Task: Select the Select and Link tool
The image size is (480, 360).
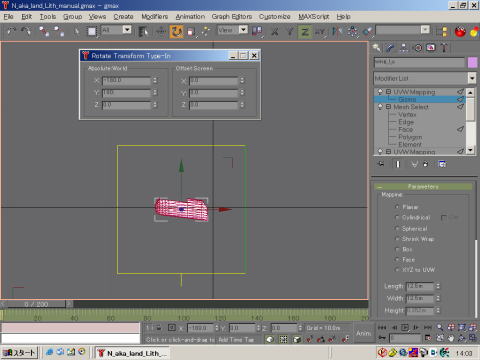Action: (44, 31)
